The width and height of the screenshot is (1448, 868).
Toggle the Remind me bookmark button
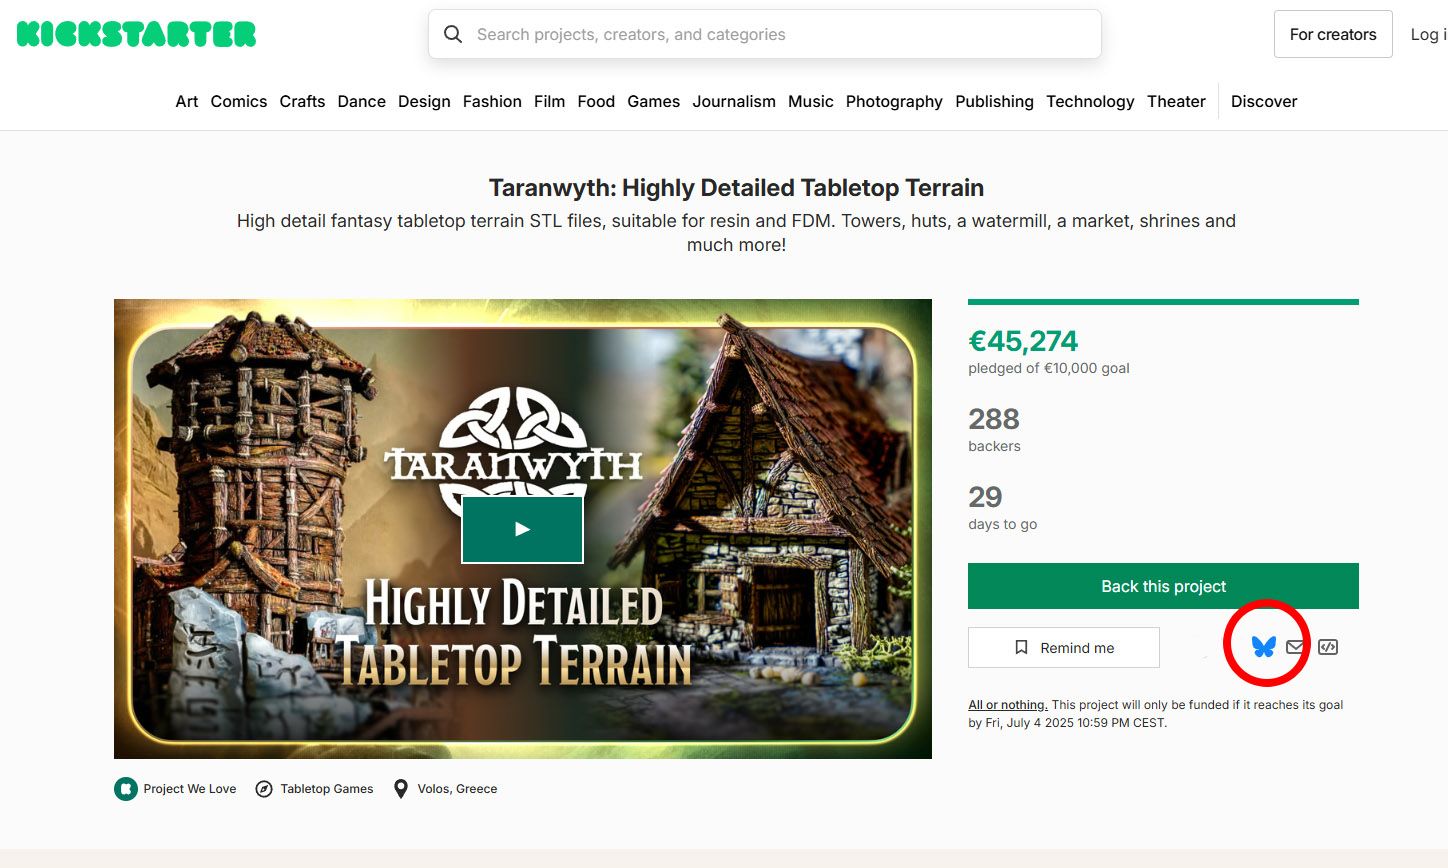[1064, 648]
